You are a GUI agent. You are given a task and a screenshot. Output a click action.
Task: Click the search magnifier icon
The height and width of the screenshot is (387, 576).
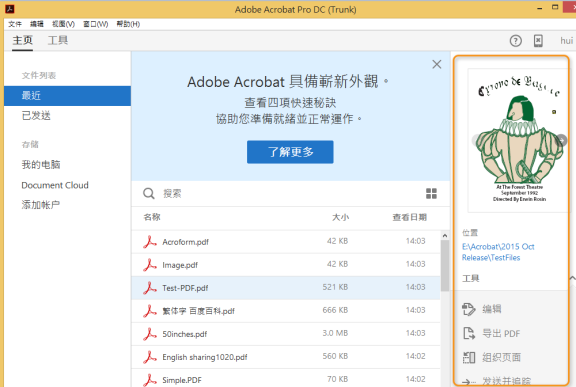(x=149, y=193)
